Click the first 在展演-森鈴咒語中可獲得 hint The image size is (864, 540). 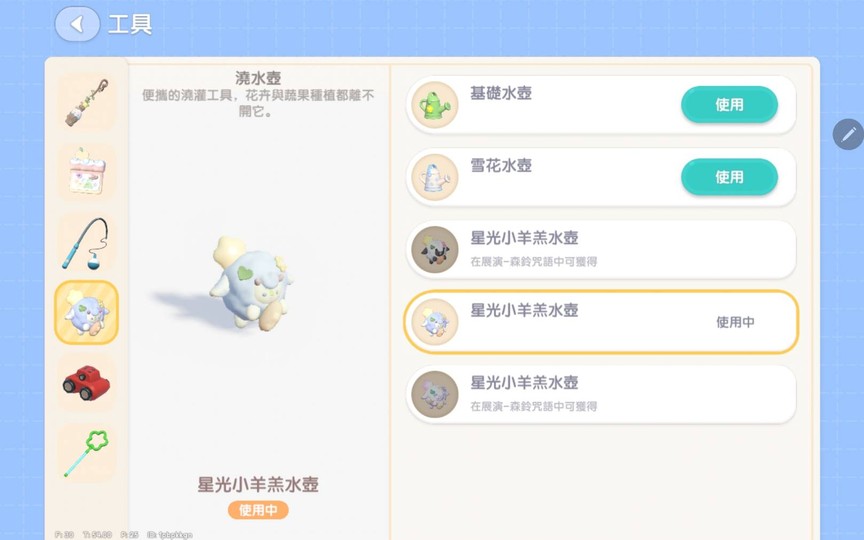coord(533,262)
